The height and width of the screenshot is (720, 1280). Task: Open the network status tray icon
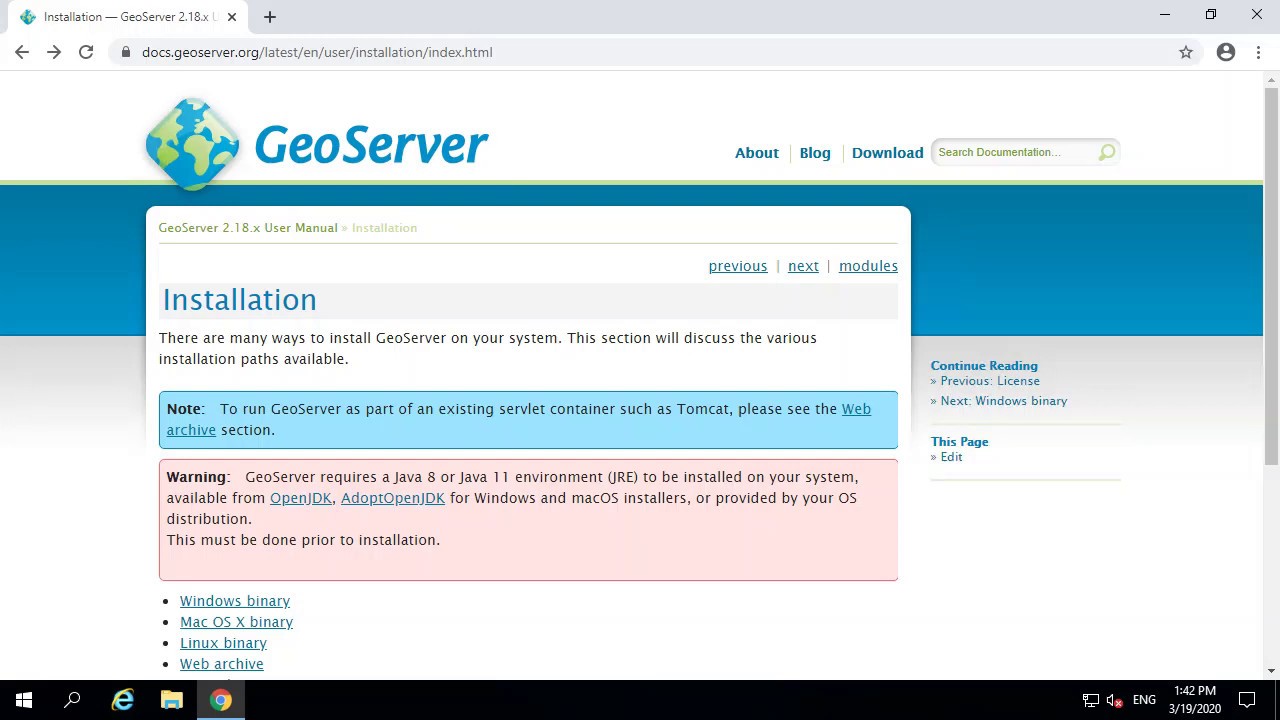click(1090, 700)
